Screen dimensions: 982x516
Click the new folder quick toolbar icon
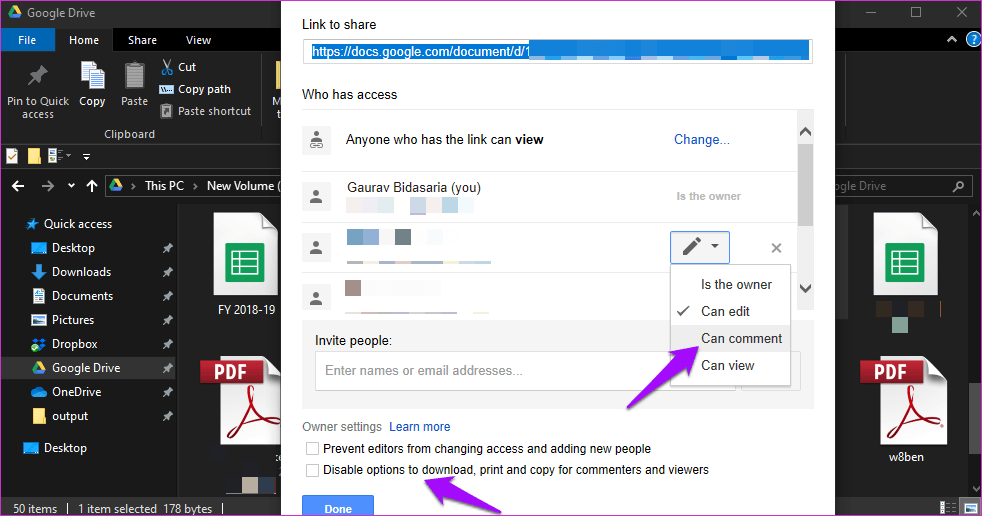pos(34,156)
